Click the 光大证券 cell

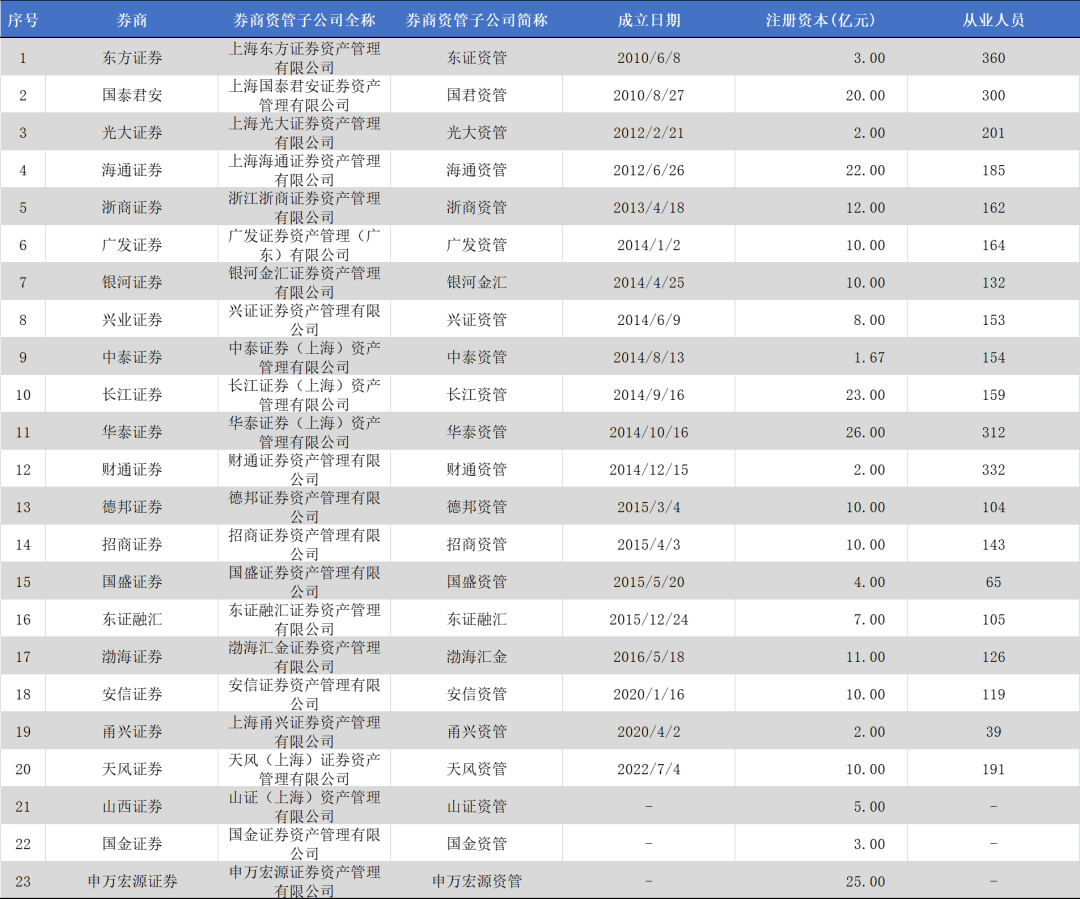pyautogui.click(x=132, y=132)
